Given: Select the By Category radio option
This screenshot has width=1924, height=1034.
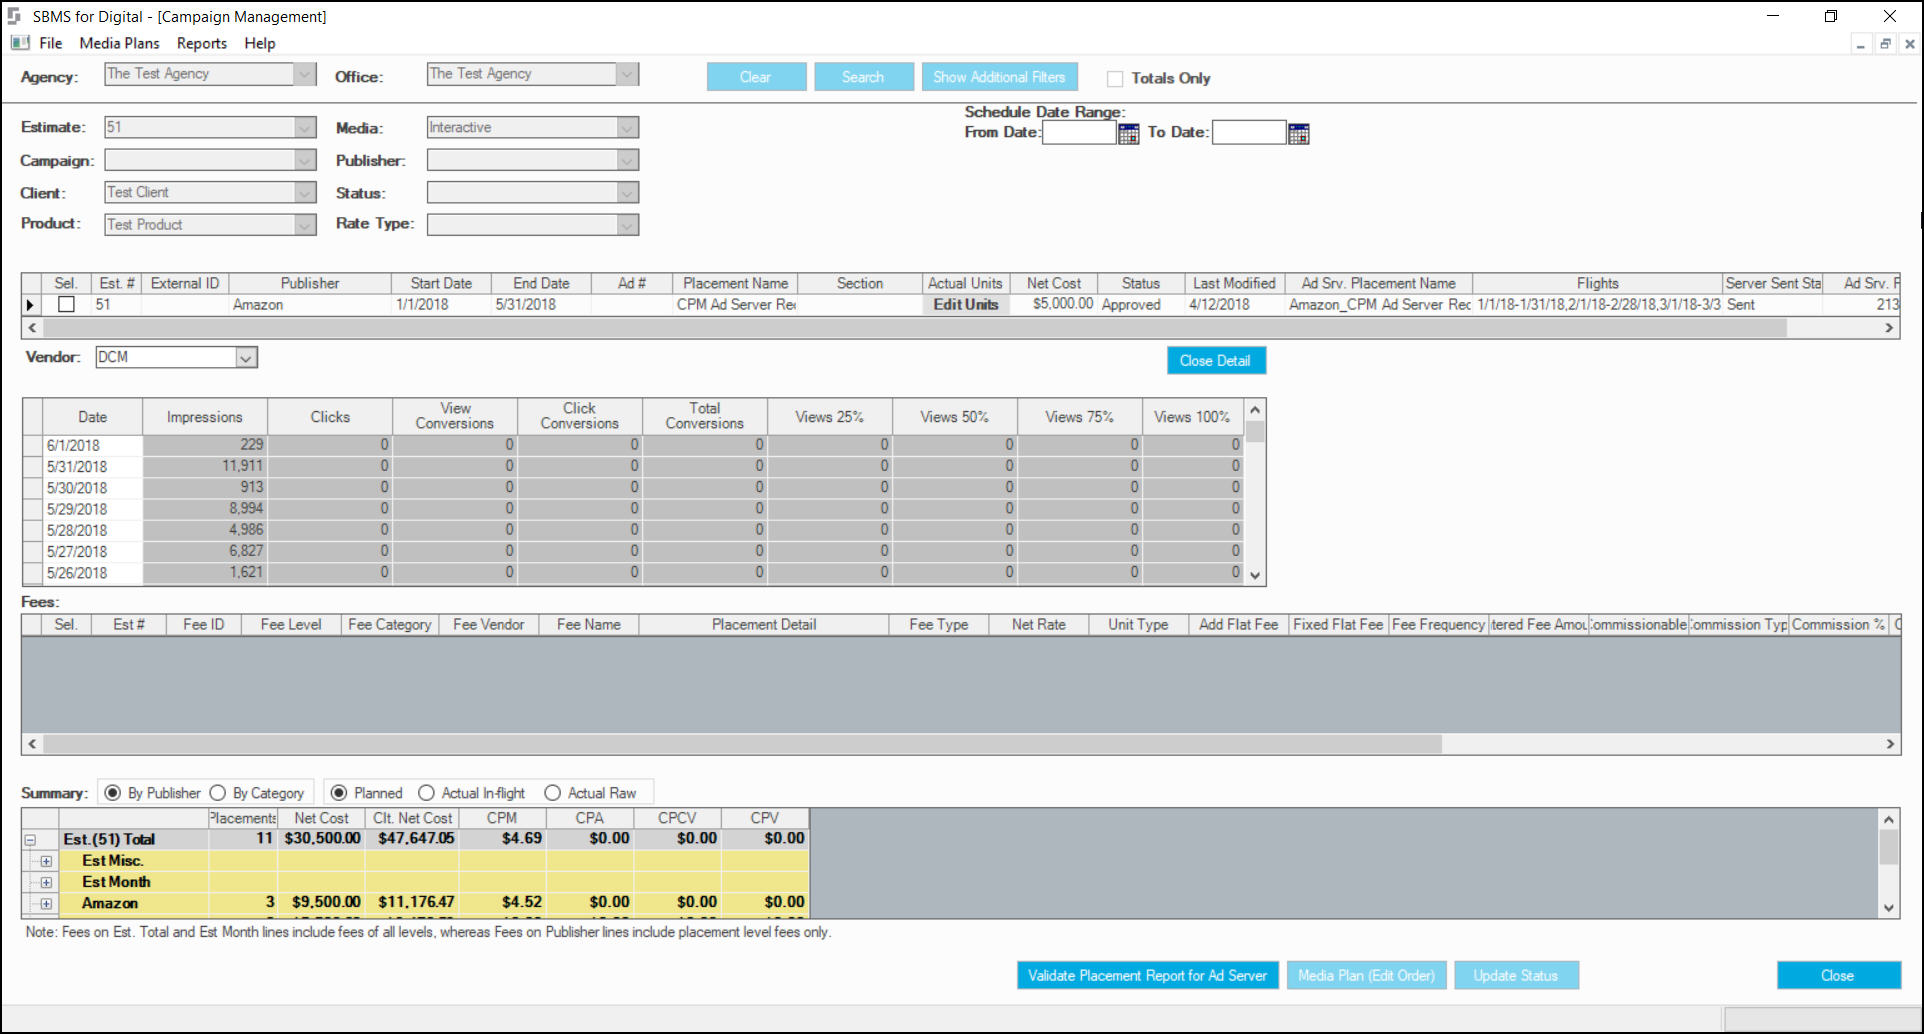Looking at the screenshot, I should click(218, 793).
